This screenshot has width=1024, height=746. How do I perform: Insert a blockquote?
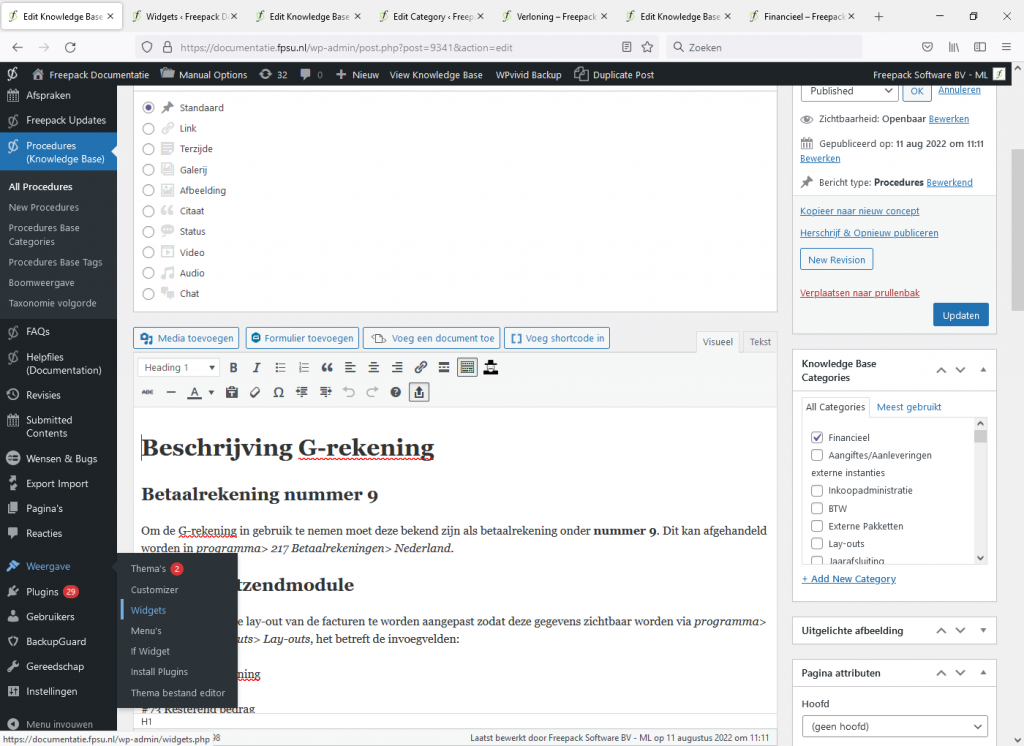327,368
